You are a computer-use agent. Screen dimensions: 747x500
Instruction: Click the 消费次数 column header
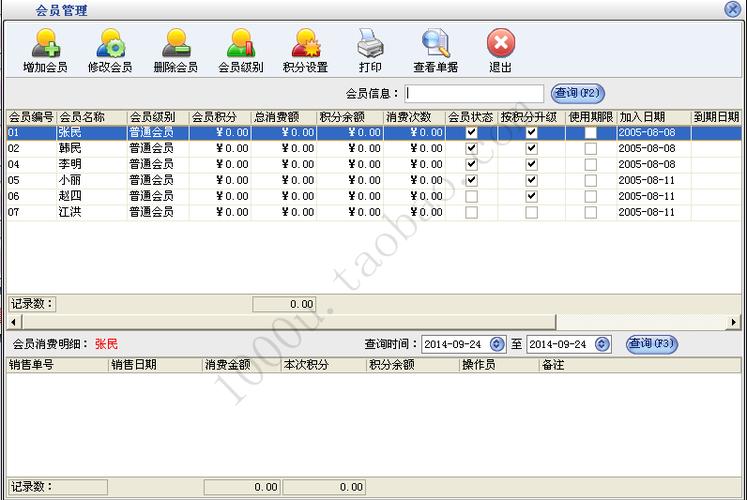click(414, 117)
